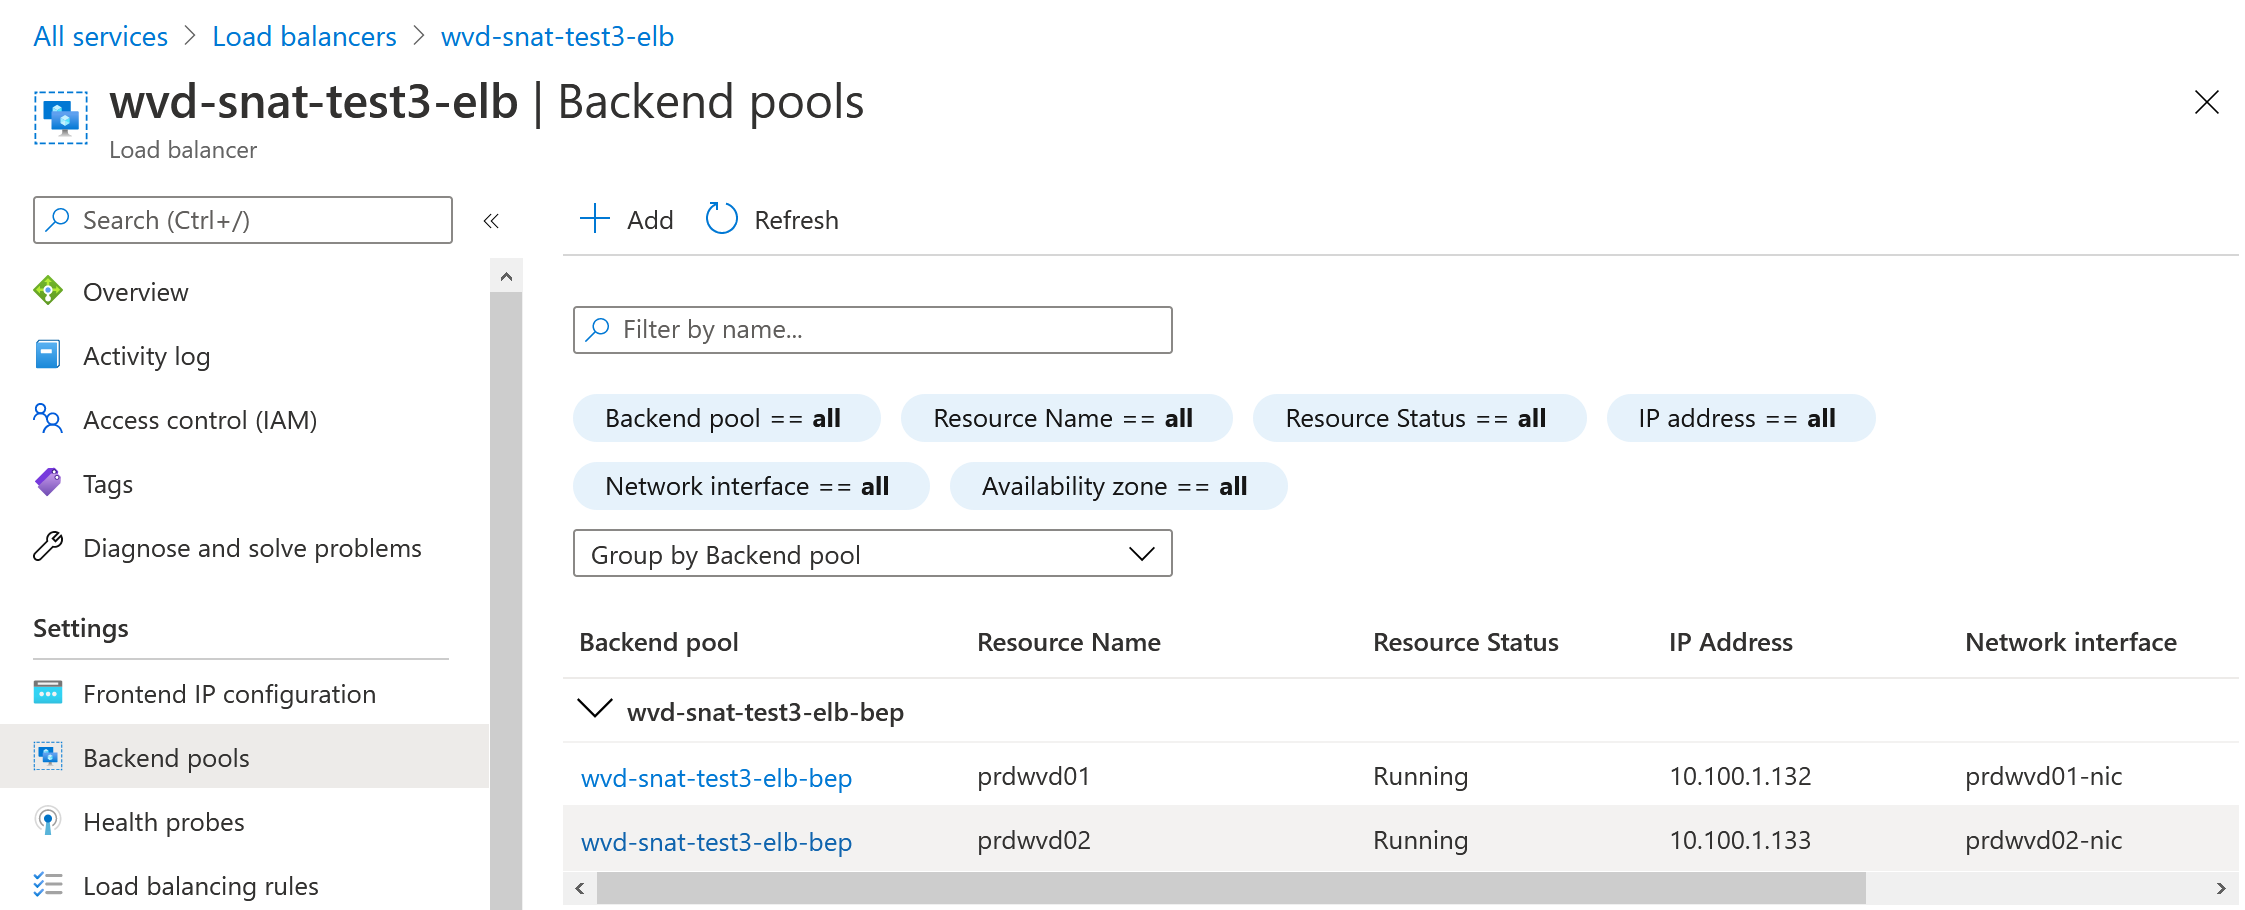Sort by Network interface column header
2245x910 pixels.
coord(2071,642)
